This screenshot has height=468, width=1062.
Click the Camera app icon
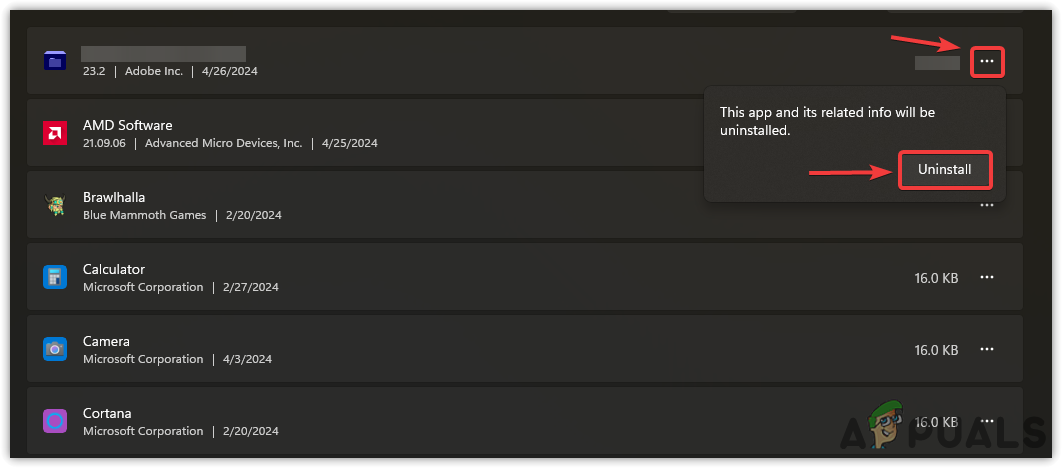(55, 350)
